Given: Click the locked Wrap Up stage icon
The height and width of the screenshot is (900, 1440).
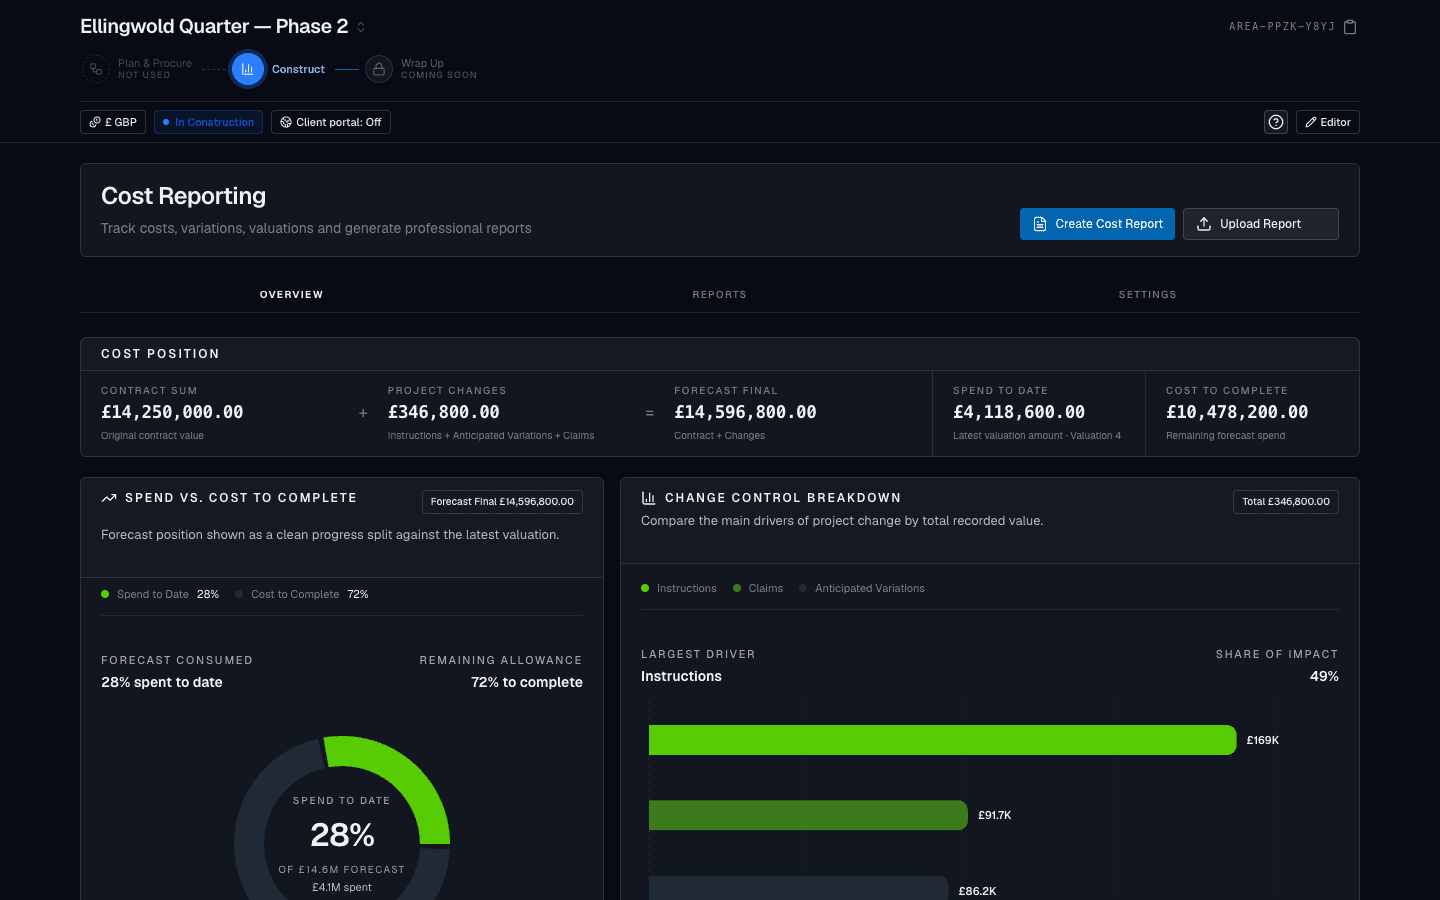Looking at the screenshot, I should [379, 69].
